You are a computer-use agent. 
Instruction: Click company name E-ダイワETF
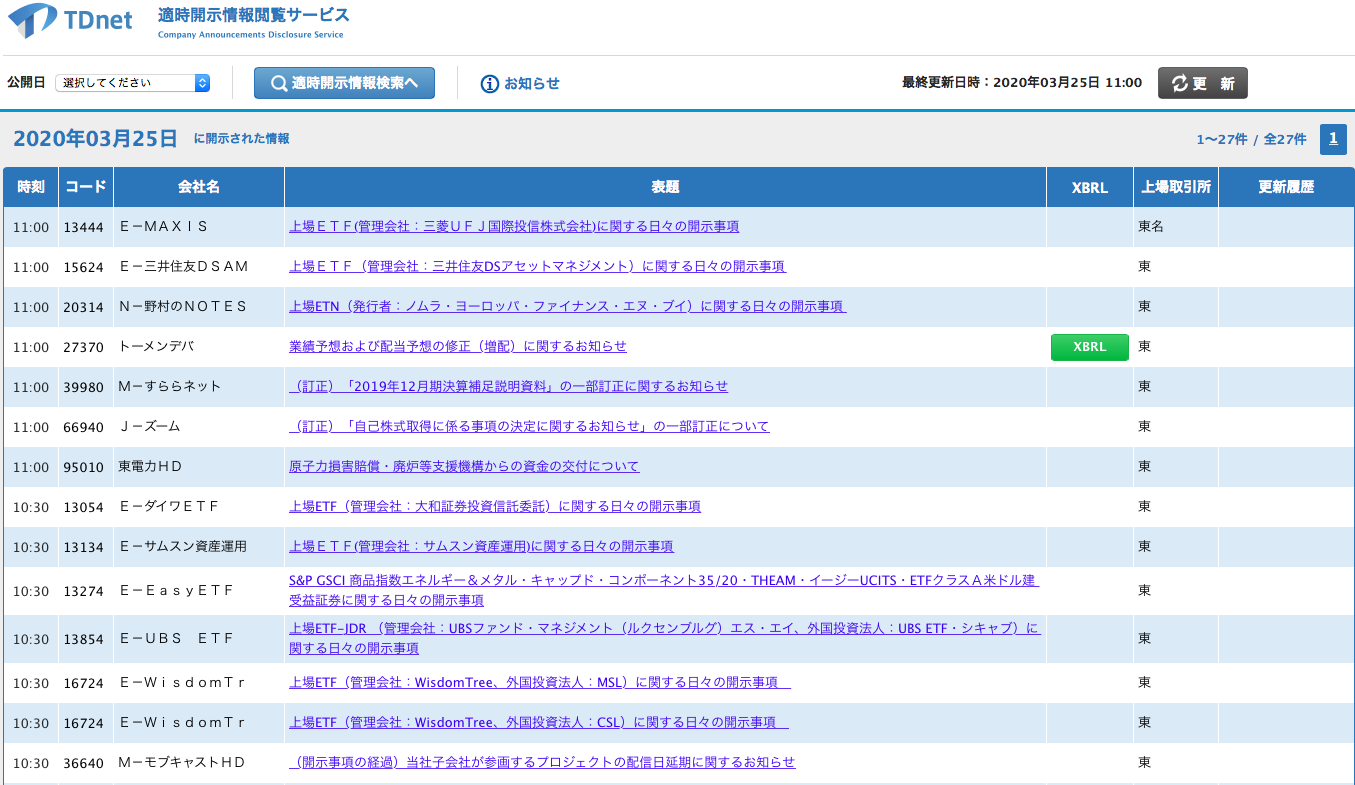[x=169, y=507]
